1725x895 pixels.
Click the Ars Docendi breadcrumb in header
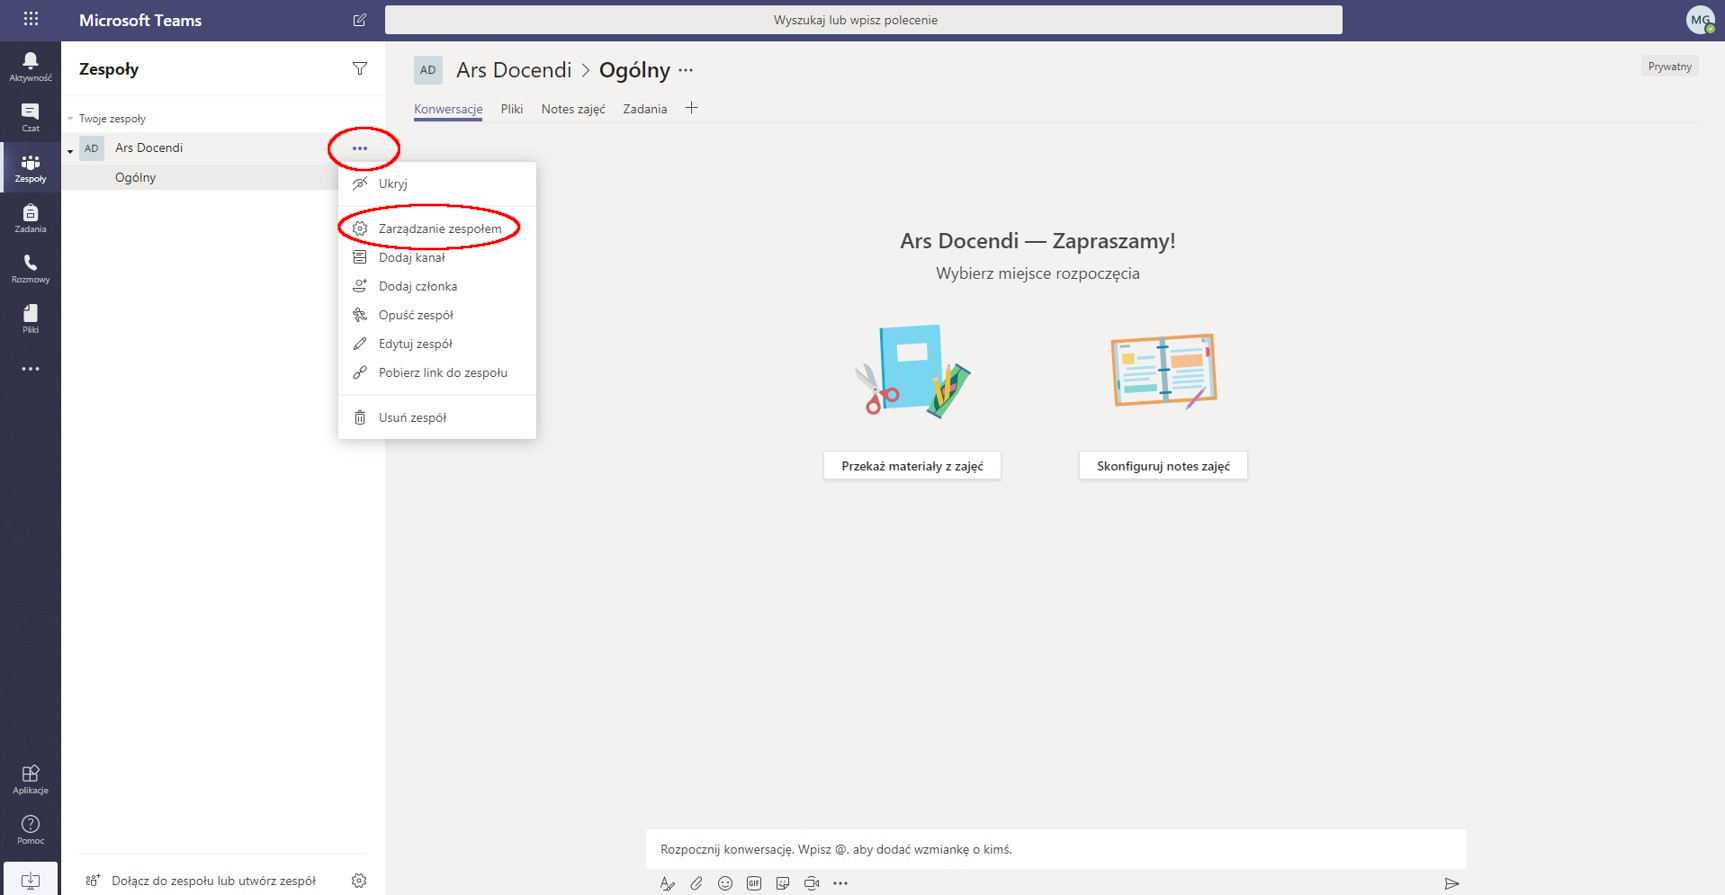tap(514, 70)
